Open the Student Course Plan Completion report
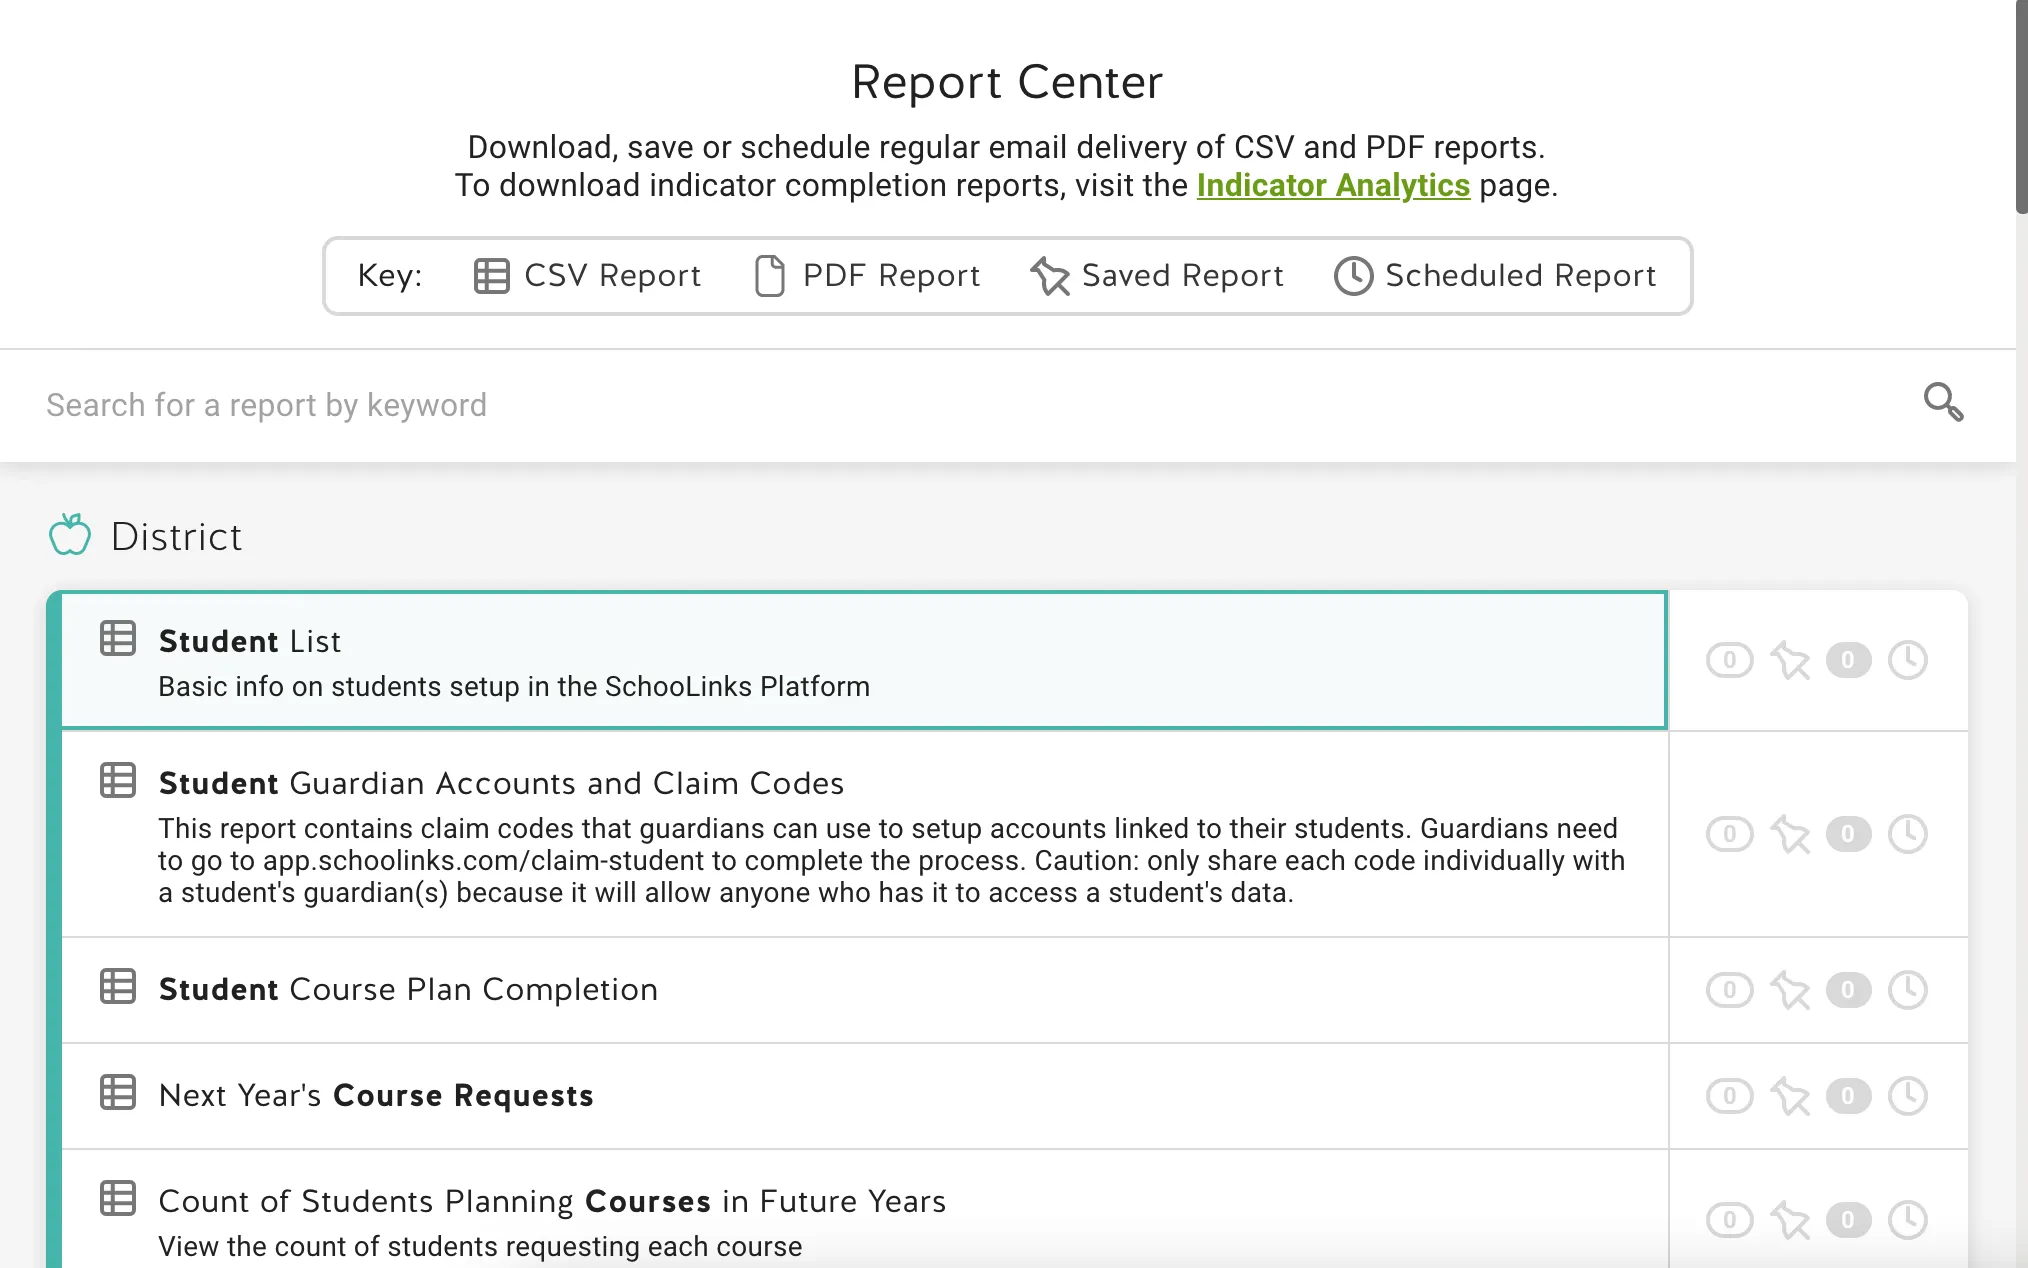The width and height of the screenshot is (2028, 1268). pyautogui.click(x=864, y=990)
